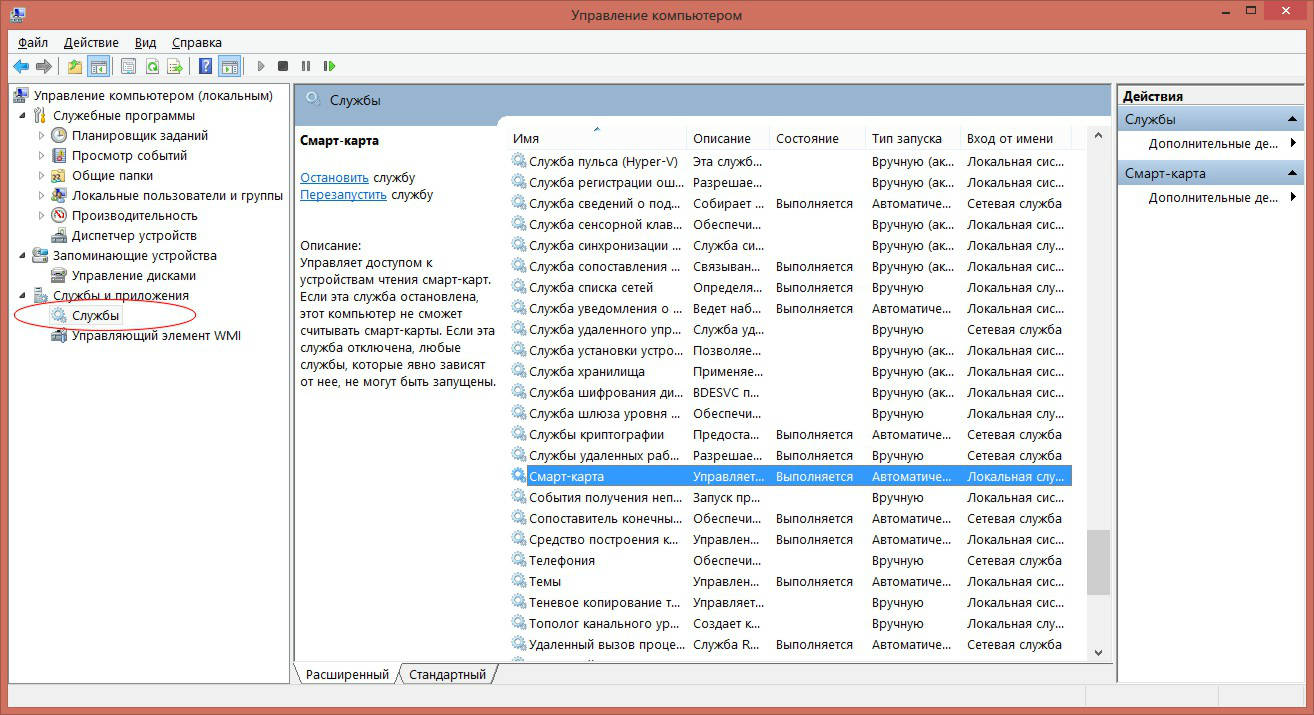Click the vertical scrollbar thumb in services list
Viewport: 1314px width, 715px height.
coord(1098,562)
